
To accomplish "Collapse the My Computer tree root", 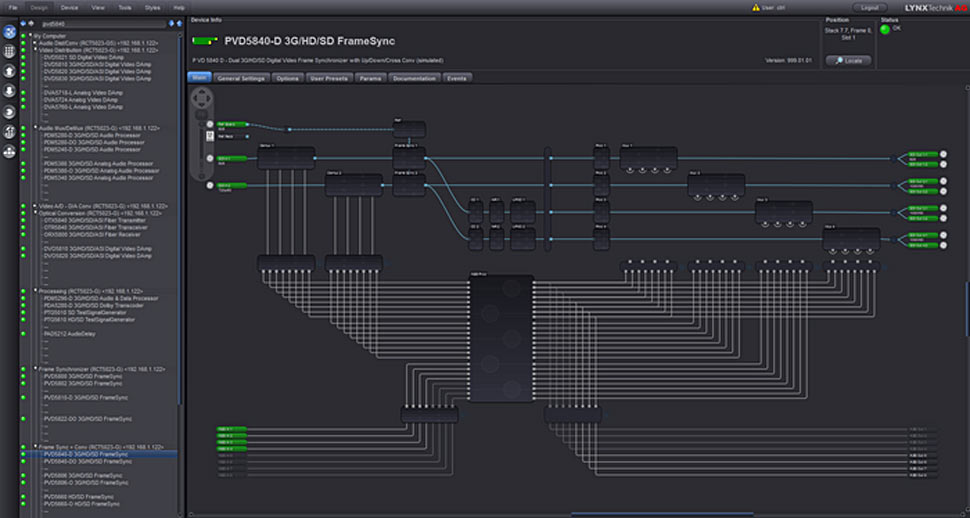I will [30, 36].
